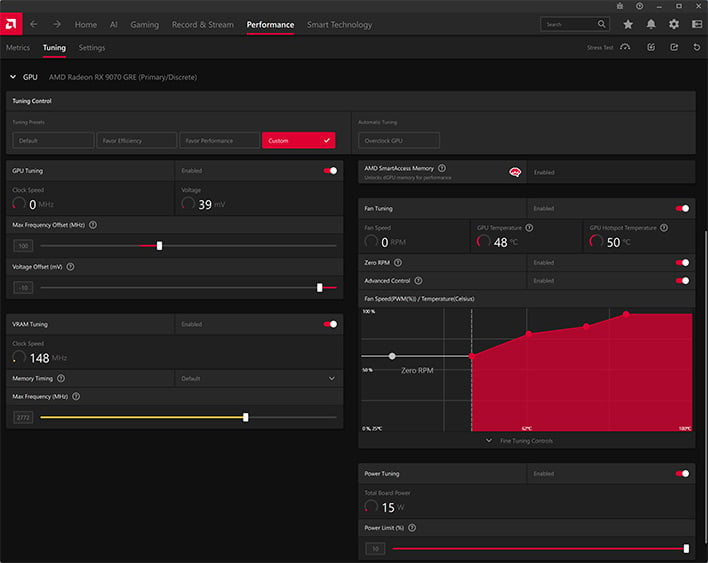Click the search magnifier icon

(601, 24)
